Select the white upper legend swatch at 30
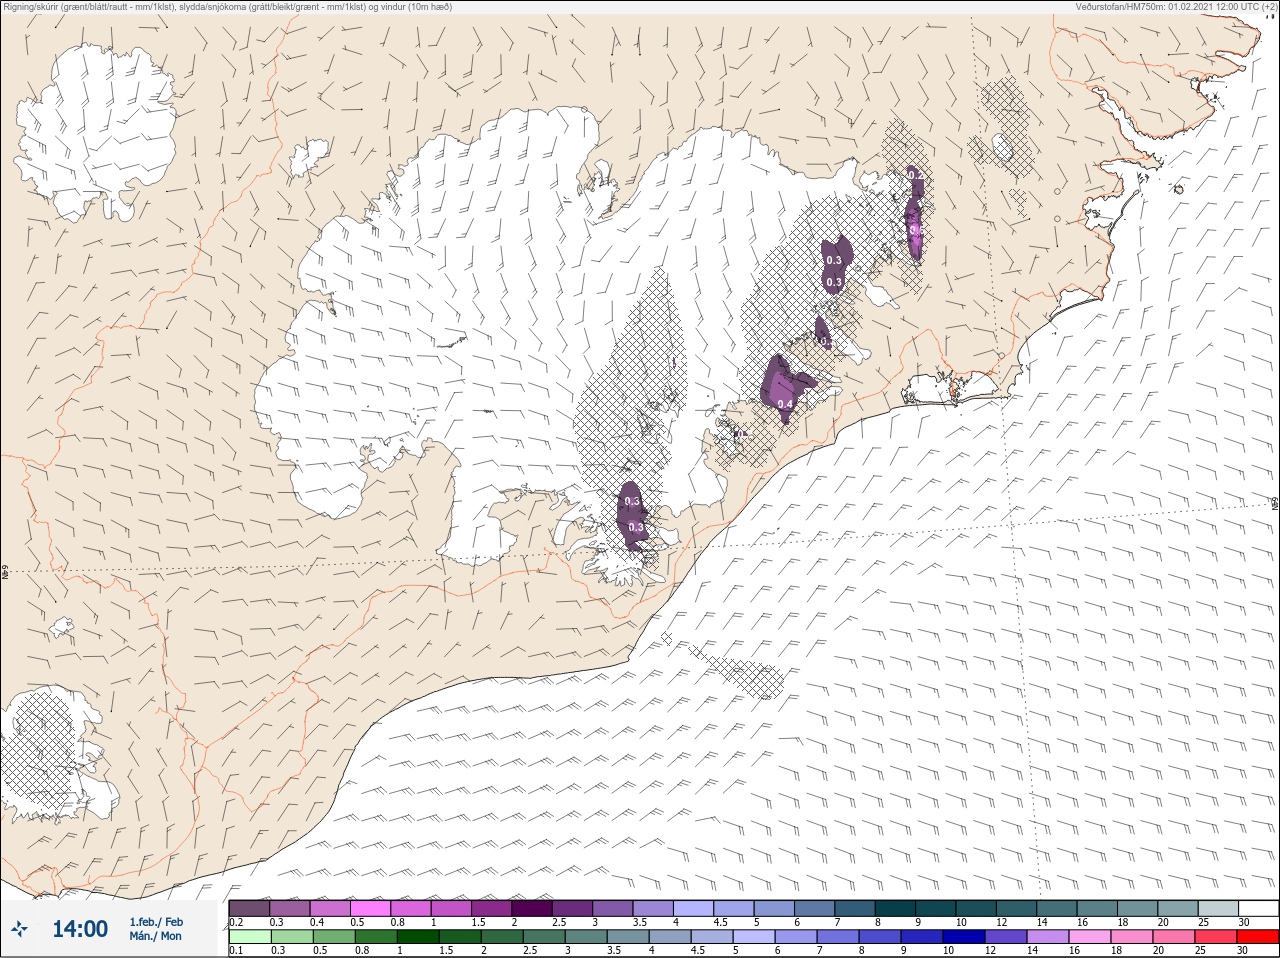 click(x=1259, y=908)
